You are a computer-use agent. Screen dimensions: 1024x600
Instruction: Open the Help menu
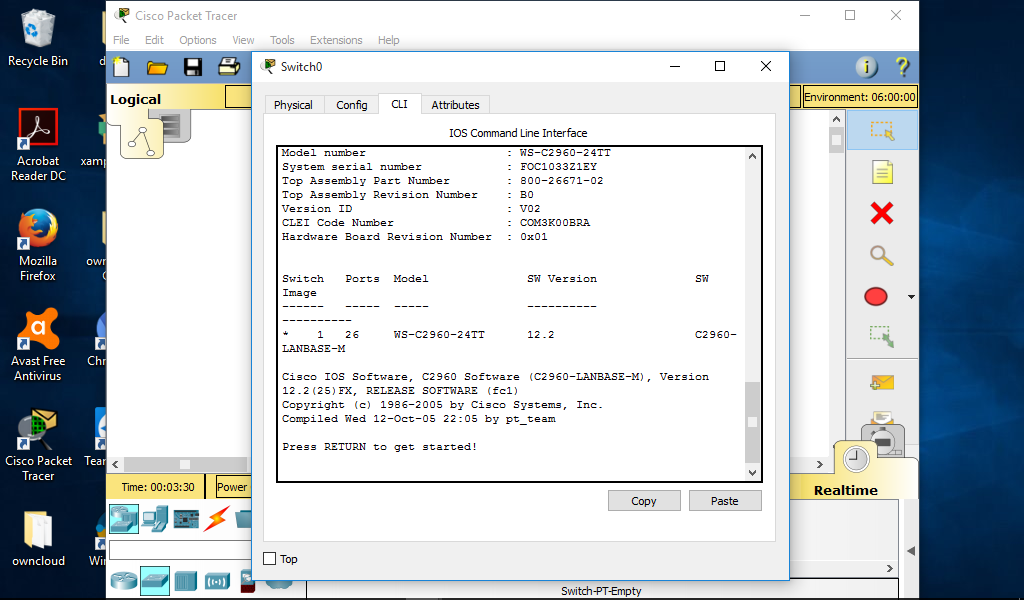[388, 40]
